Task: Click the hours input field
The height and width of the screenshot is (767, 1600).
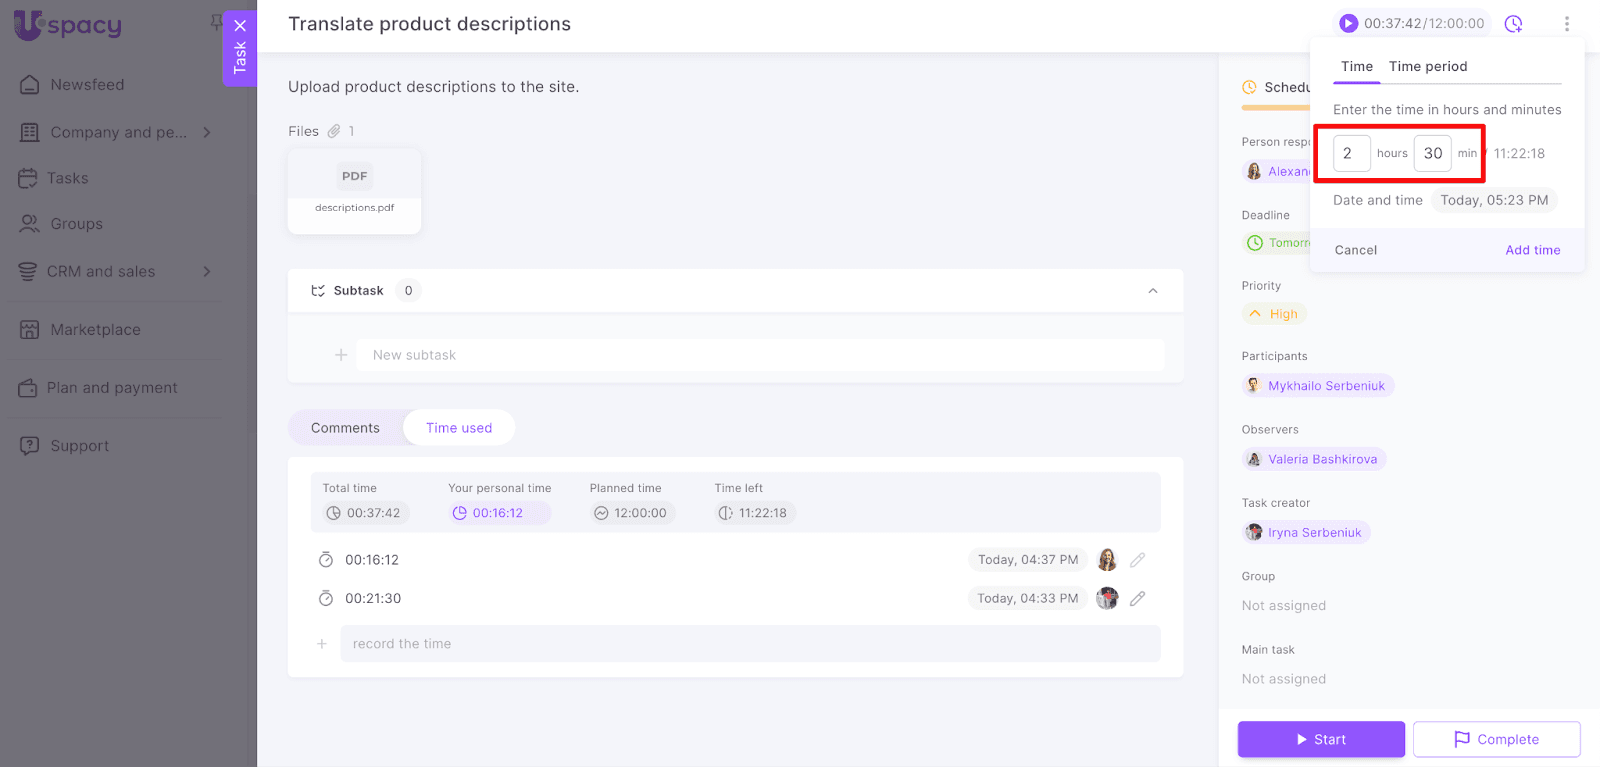Action: tap(1351, 154)
